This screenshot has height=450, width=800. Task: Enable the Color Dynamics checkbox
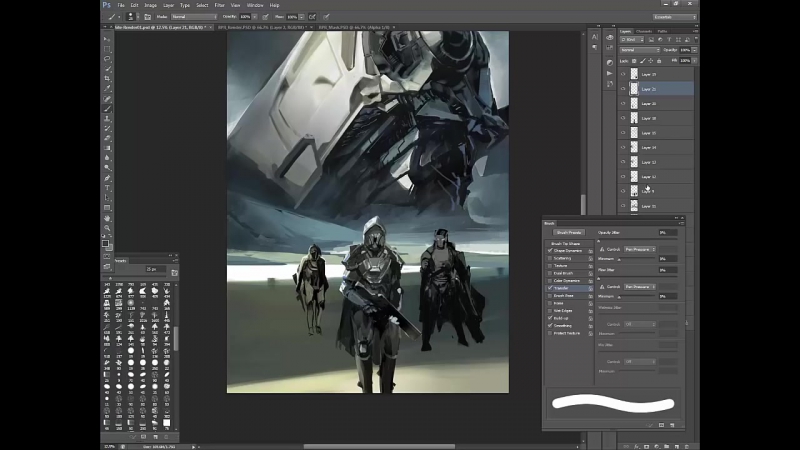[x=550, y=281]
